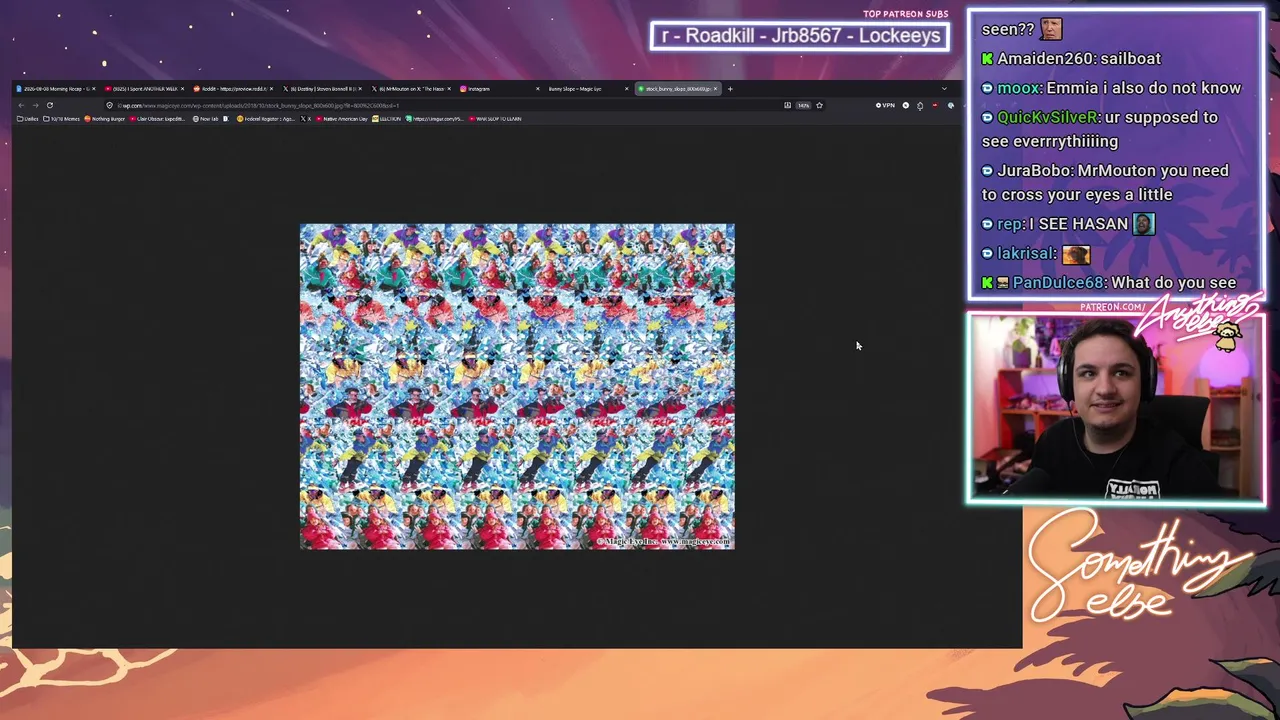Viewport: 1280px width, 720px height.
Task: Bookmark this page with the star
Action: pos(819,105)
